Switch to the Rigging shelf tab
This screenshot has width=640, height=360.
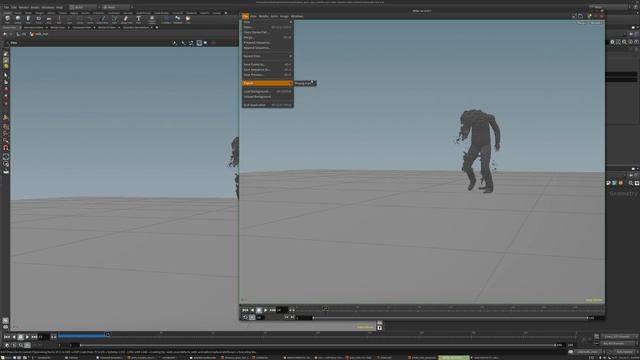74,13
